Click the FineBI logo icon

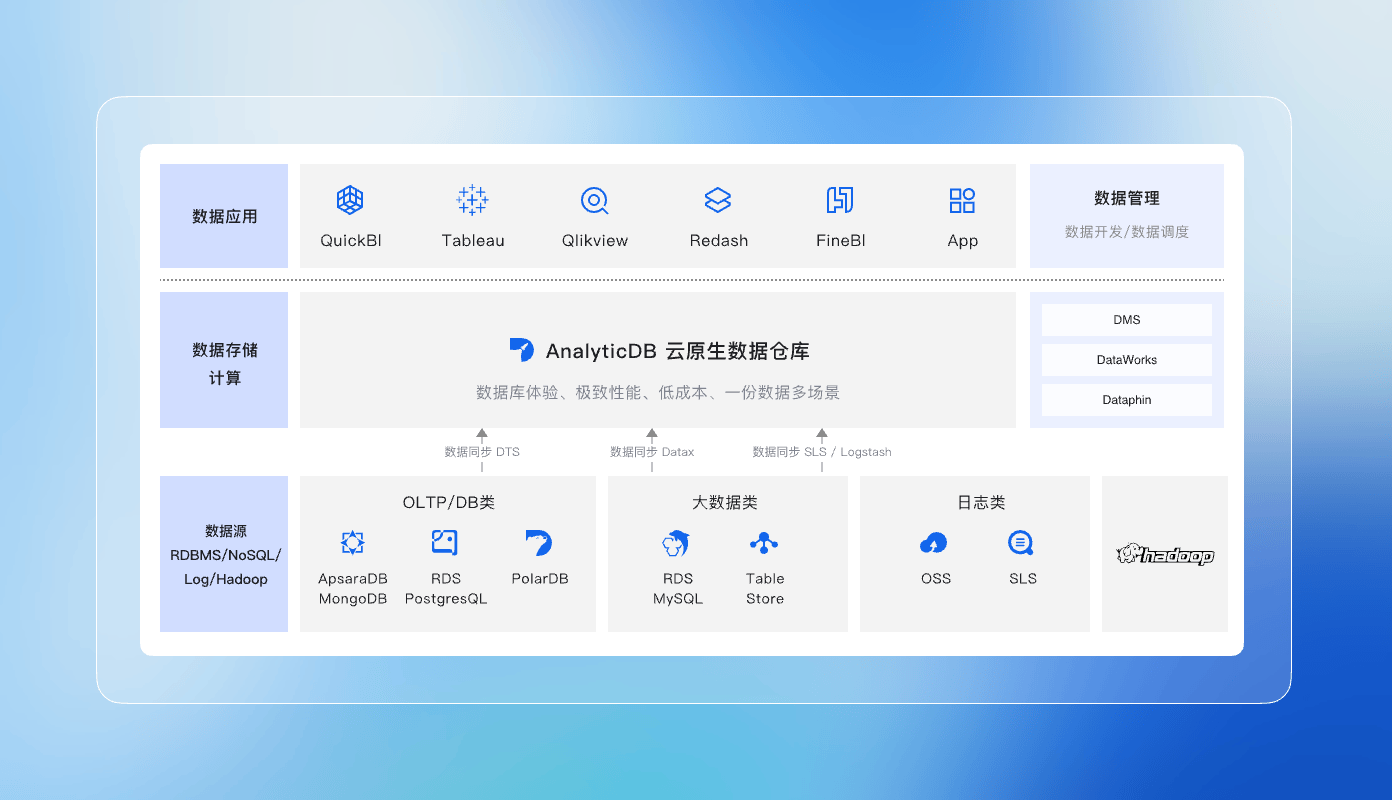tap(840, 200)
